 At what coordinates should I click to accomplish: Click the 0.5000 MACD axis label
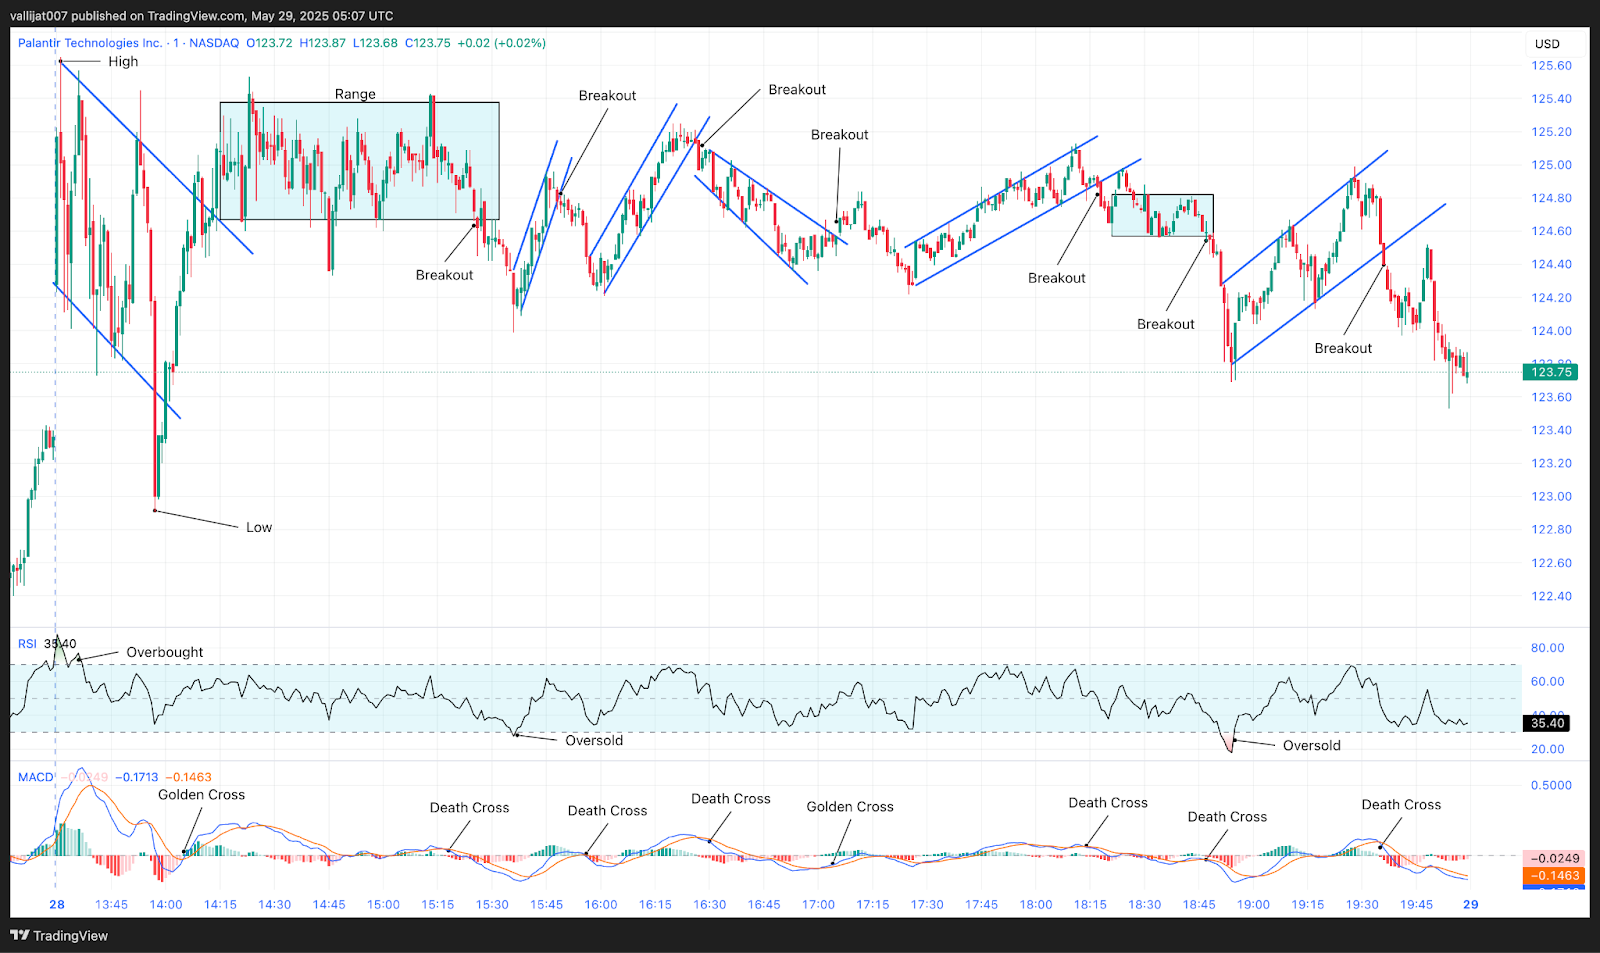(x=1551, y=786)
